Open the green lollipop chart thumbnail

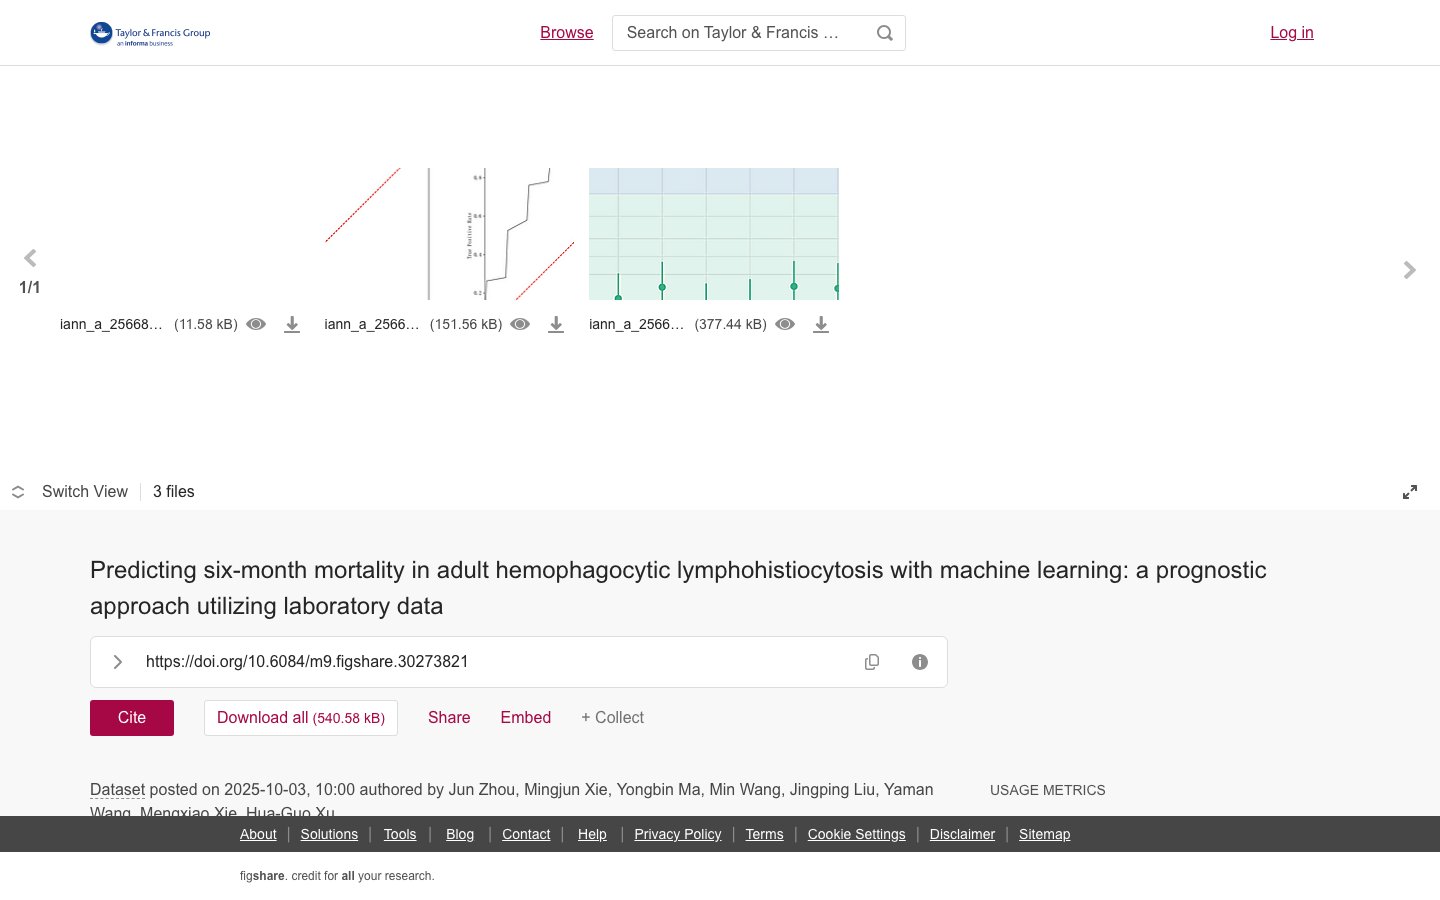[714, 234]
